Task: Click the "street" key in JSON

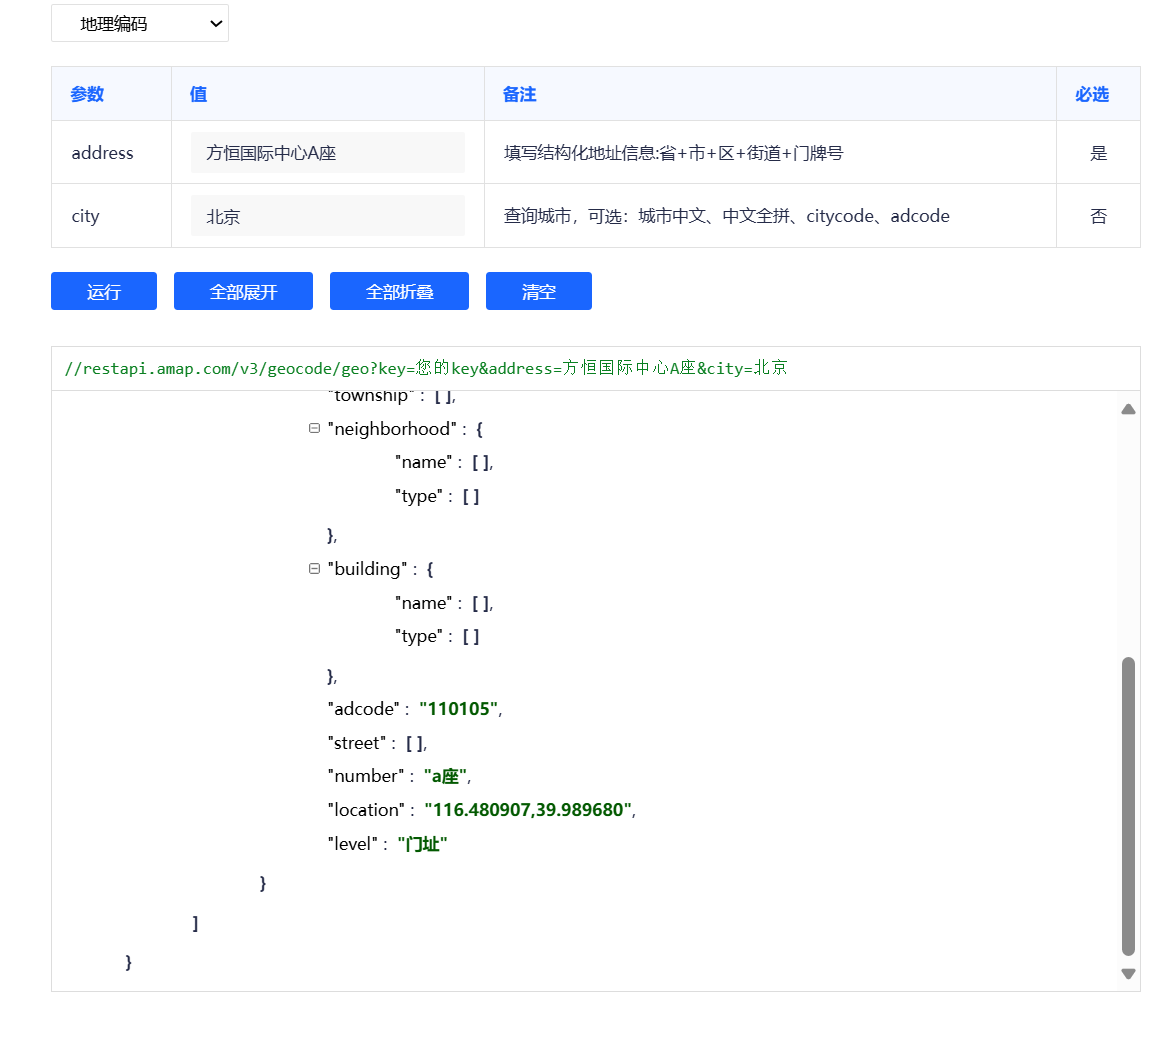Action: click(x=357, y=743)
